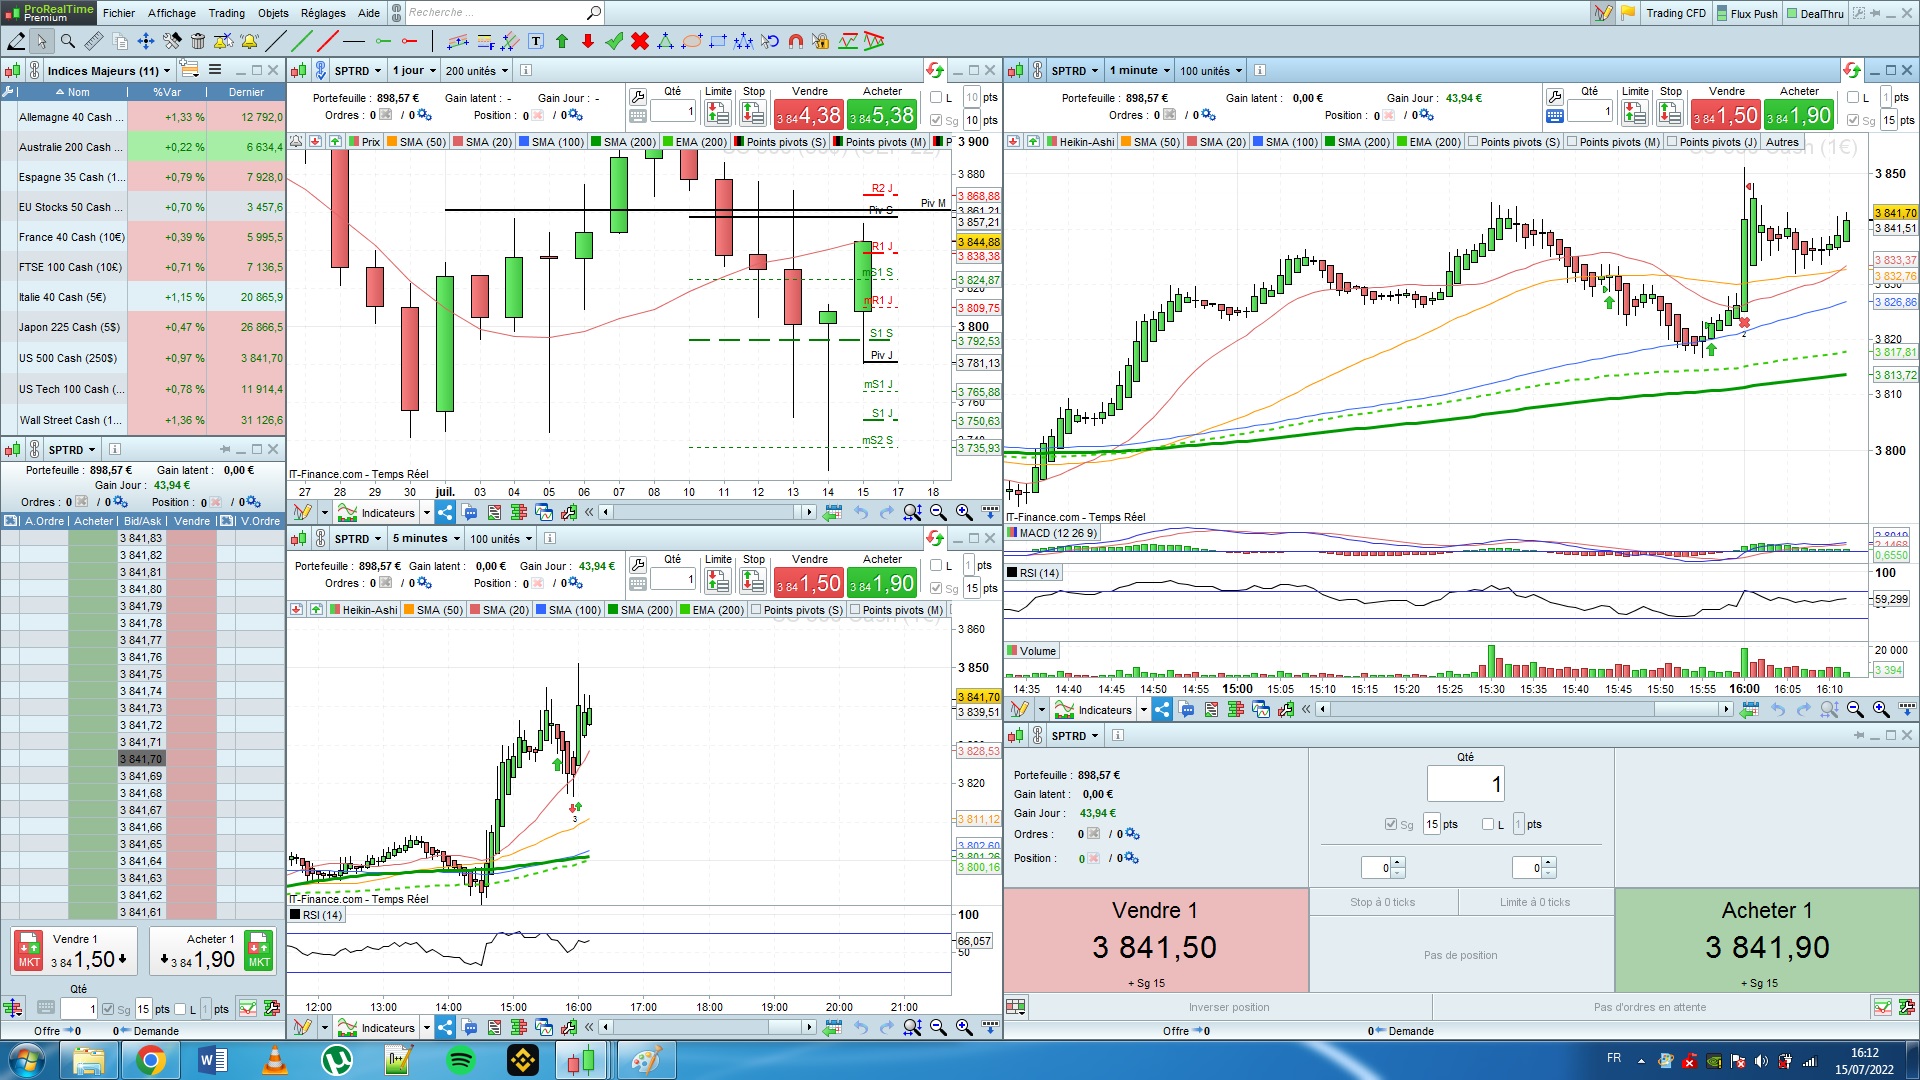Select the text annotation tool
This screenshot has width=1920, height=1080.
coord(536,41)
